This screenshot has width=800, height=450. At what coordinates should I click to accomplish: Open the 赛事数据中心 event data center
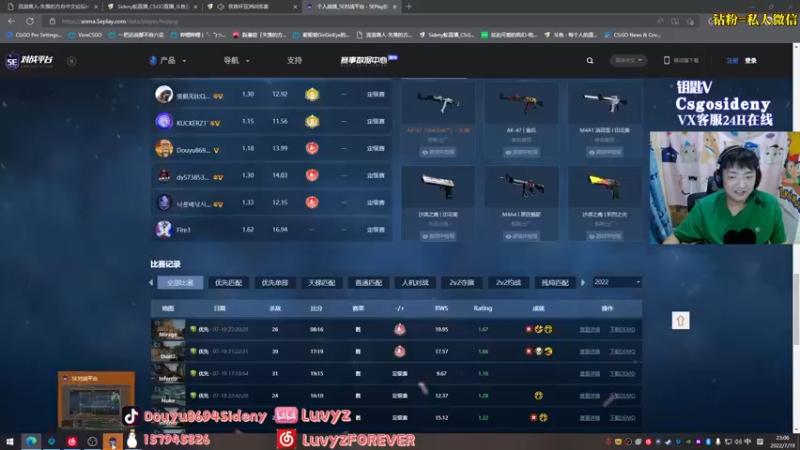(x=367, y=60)
